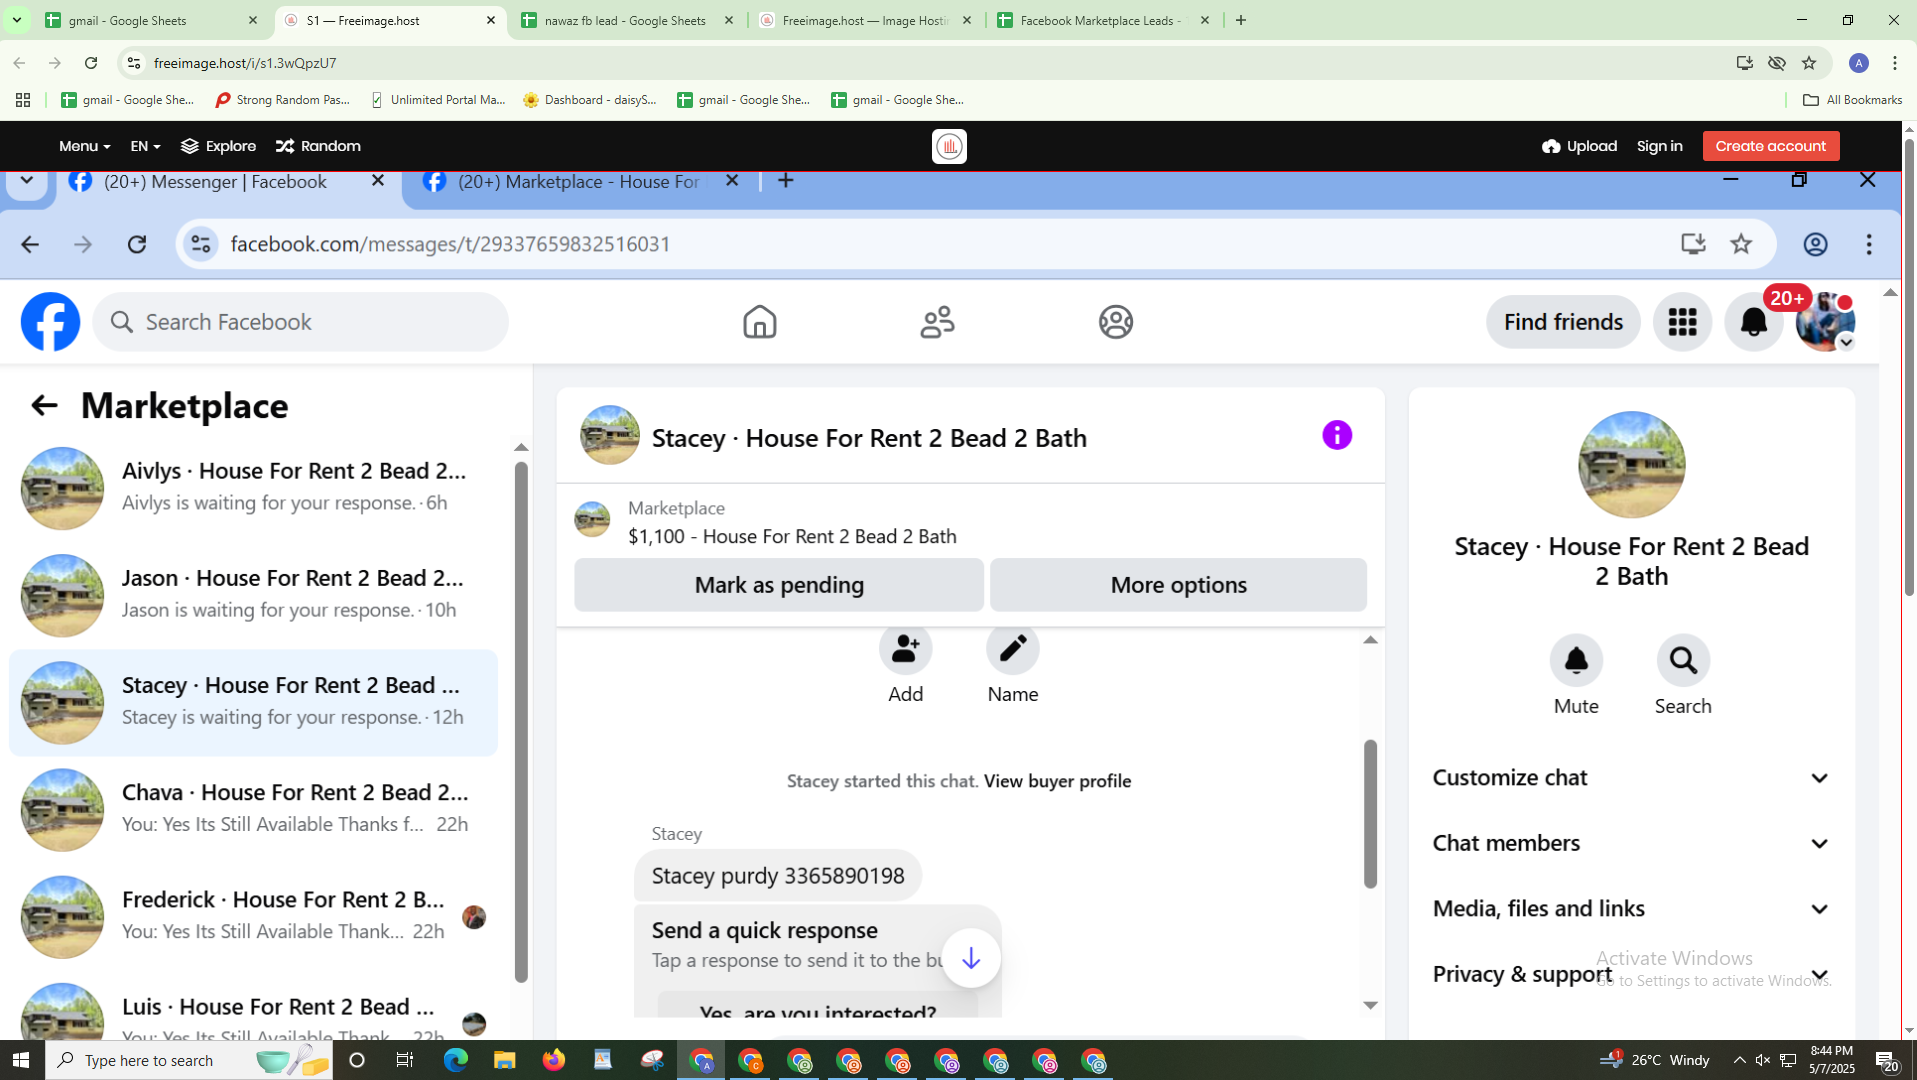Image resolution: width=1917 pixels, height=1080 pixels.
Task: Click the Facebook profile circle icon
Action: 1116,322
